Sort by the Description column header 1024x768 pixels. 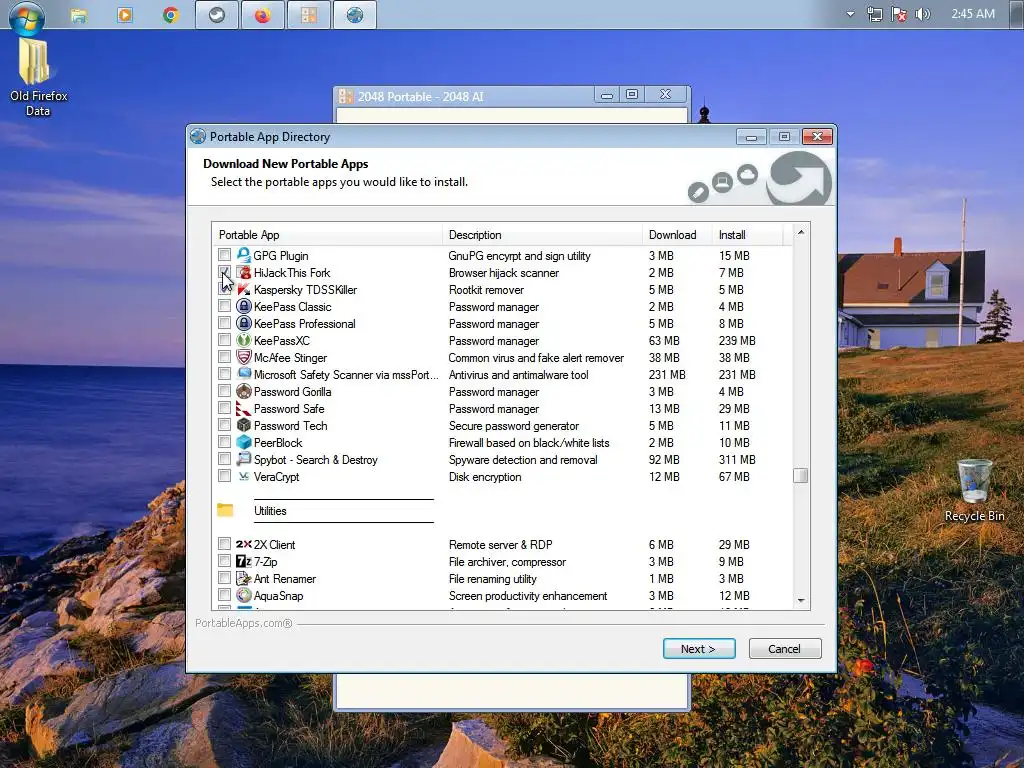tap(542, 234)
